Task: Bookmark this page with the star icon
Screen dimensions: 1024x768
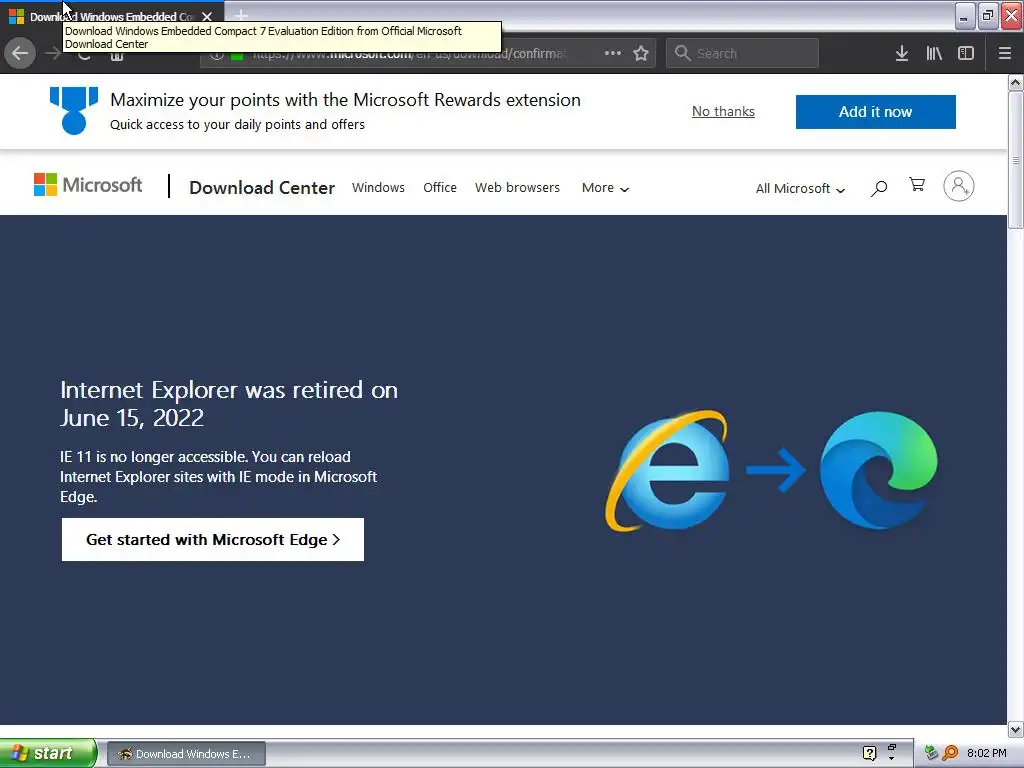Action: click(641, 54)
